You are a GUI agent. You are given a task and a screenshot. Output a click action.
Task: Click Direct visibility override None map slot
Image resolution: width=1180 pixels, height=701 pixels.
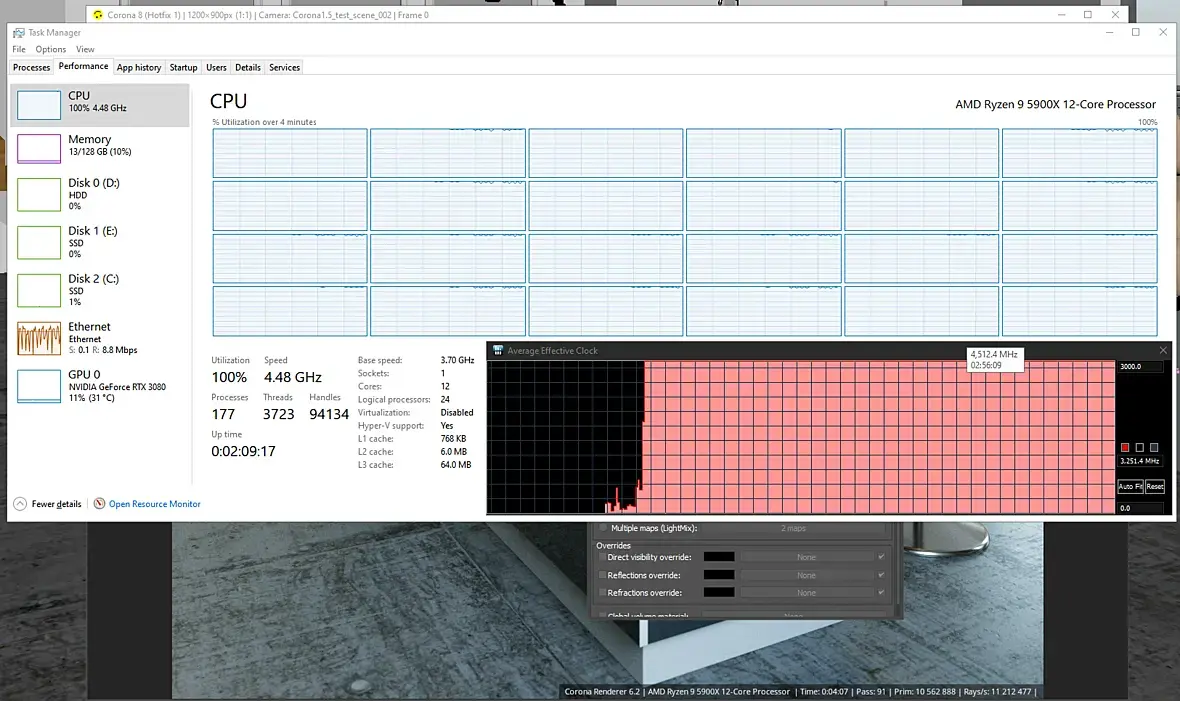807,557
